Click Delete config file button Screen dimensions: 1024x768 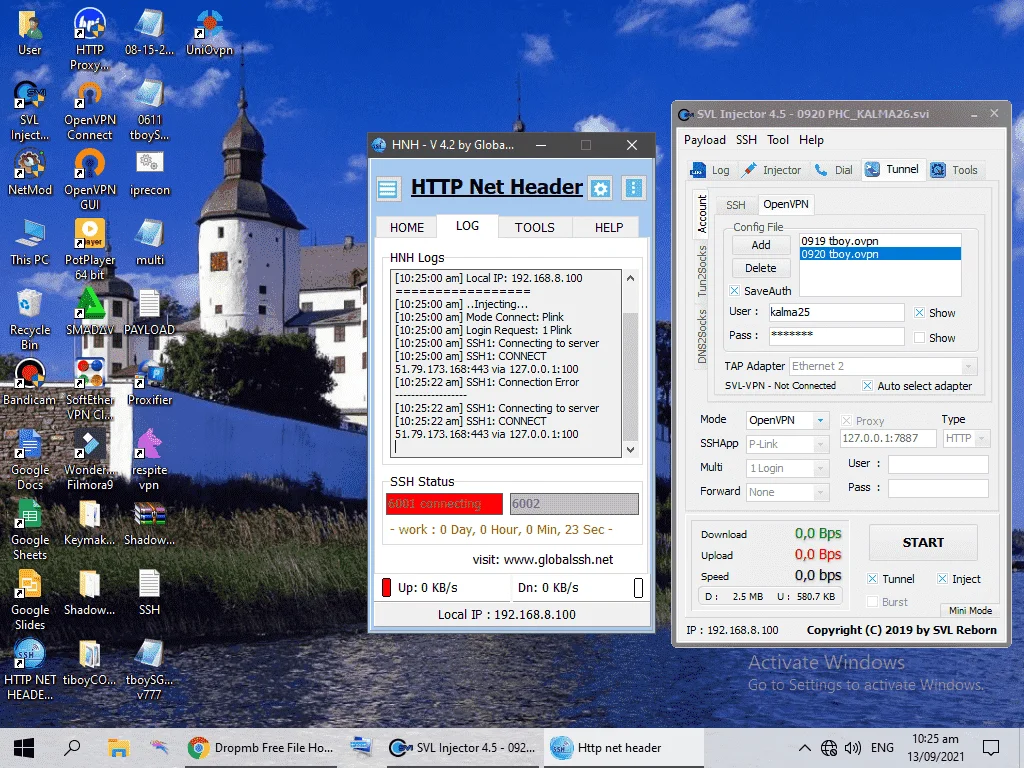(x=761, y=268)
